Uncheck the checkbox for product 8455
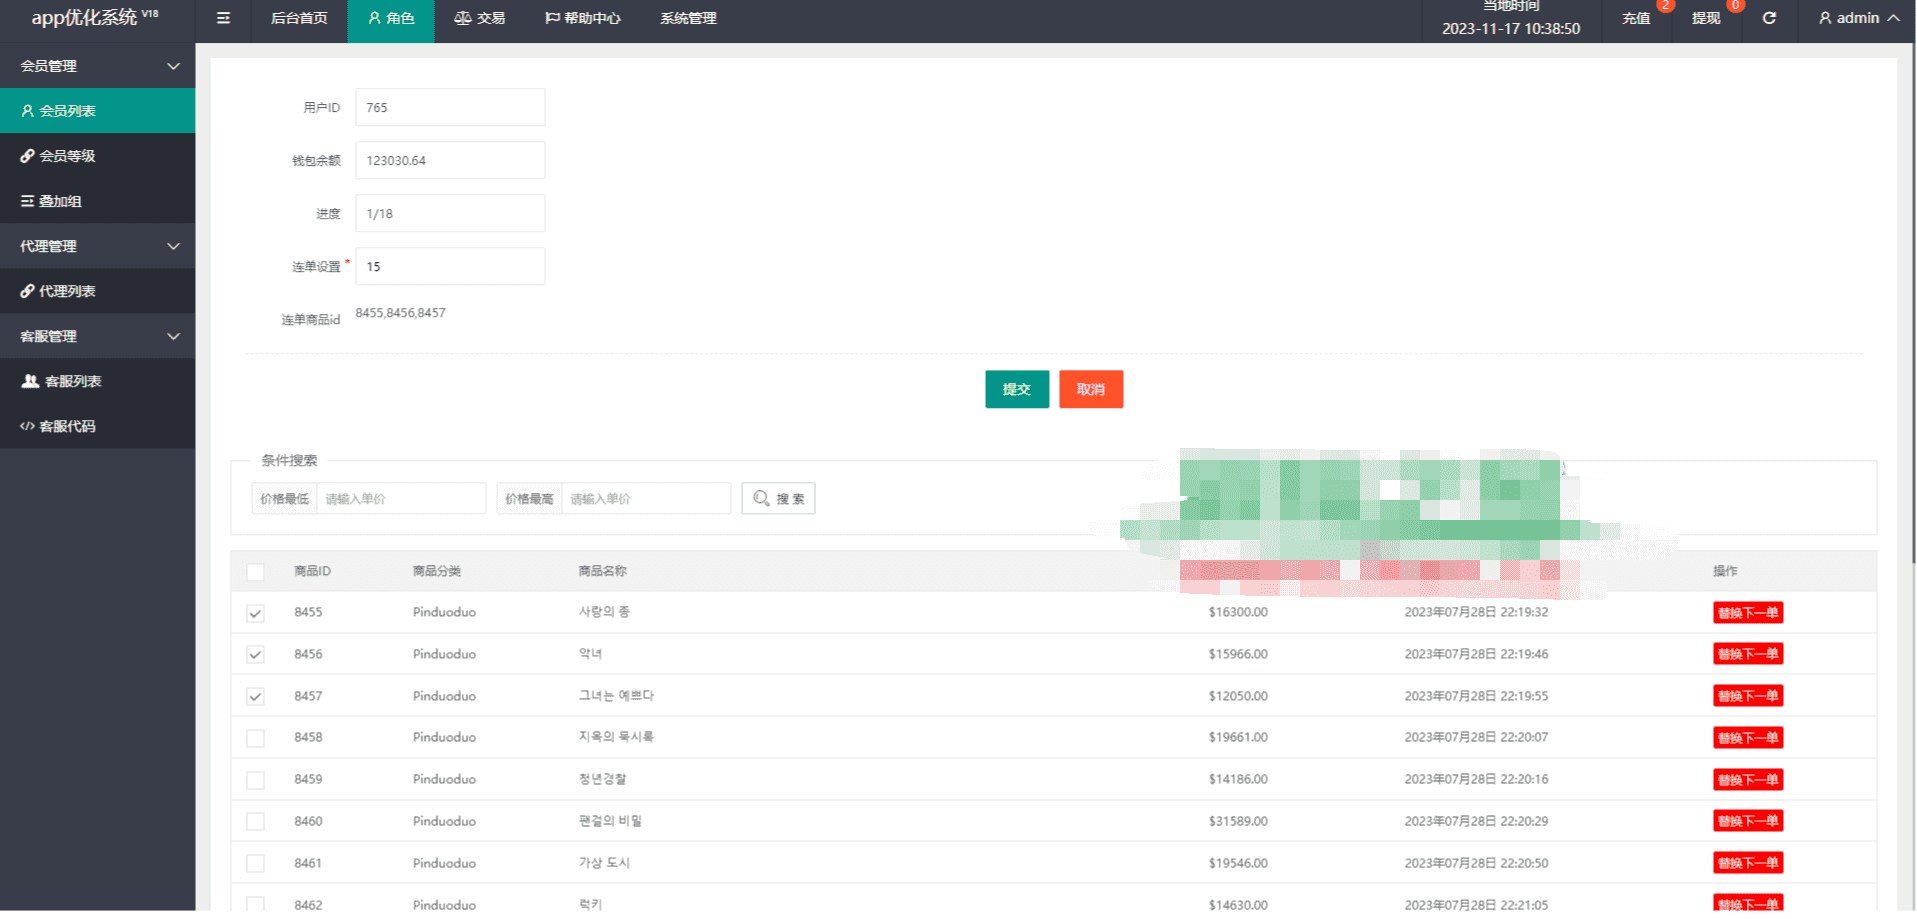Viewport: 1917px width, 919px height. click(255, 613)
